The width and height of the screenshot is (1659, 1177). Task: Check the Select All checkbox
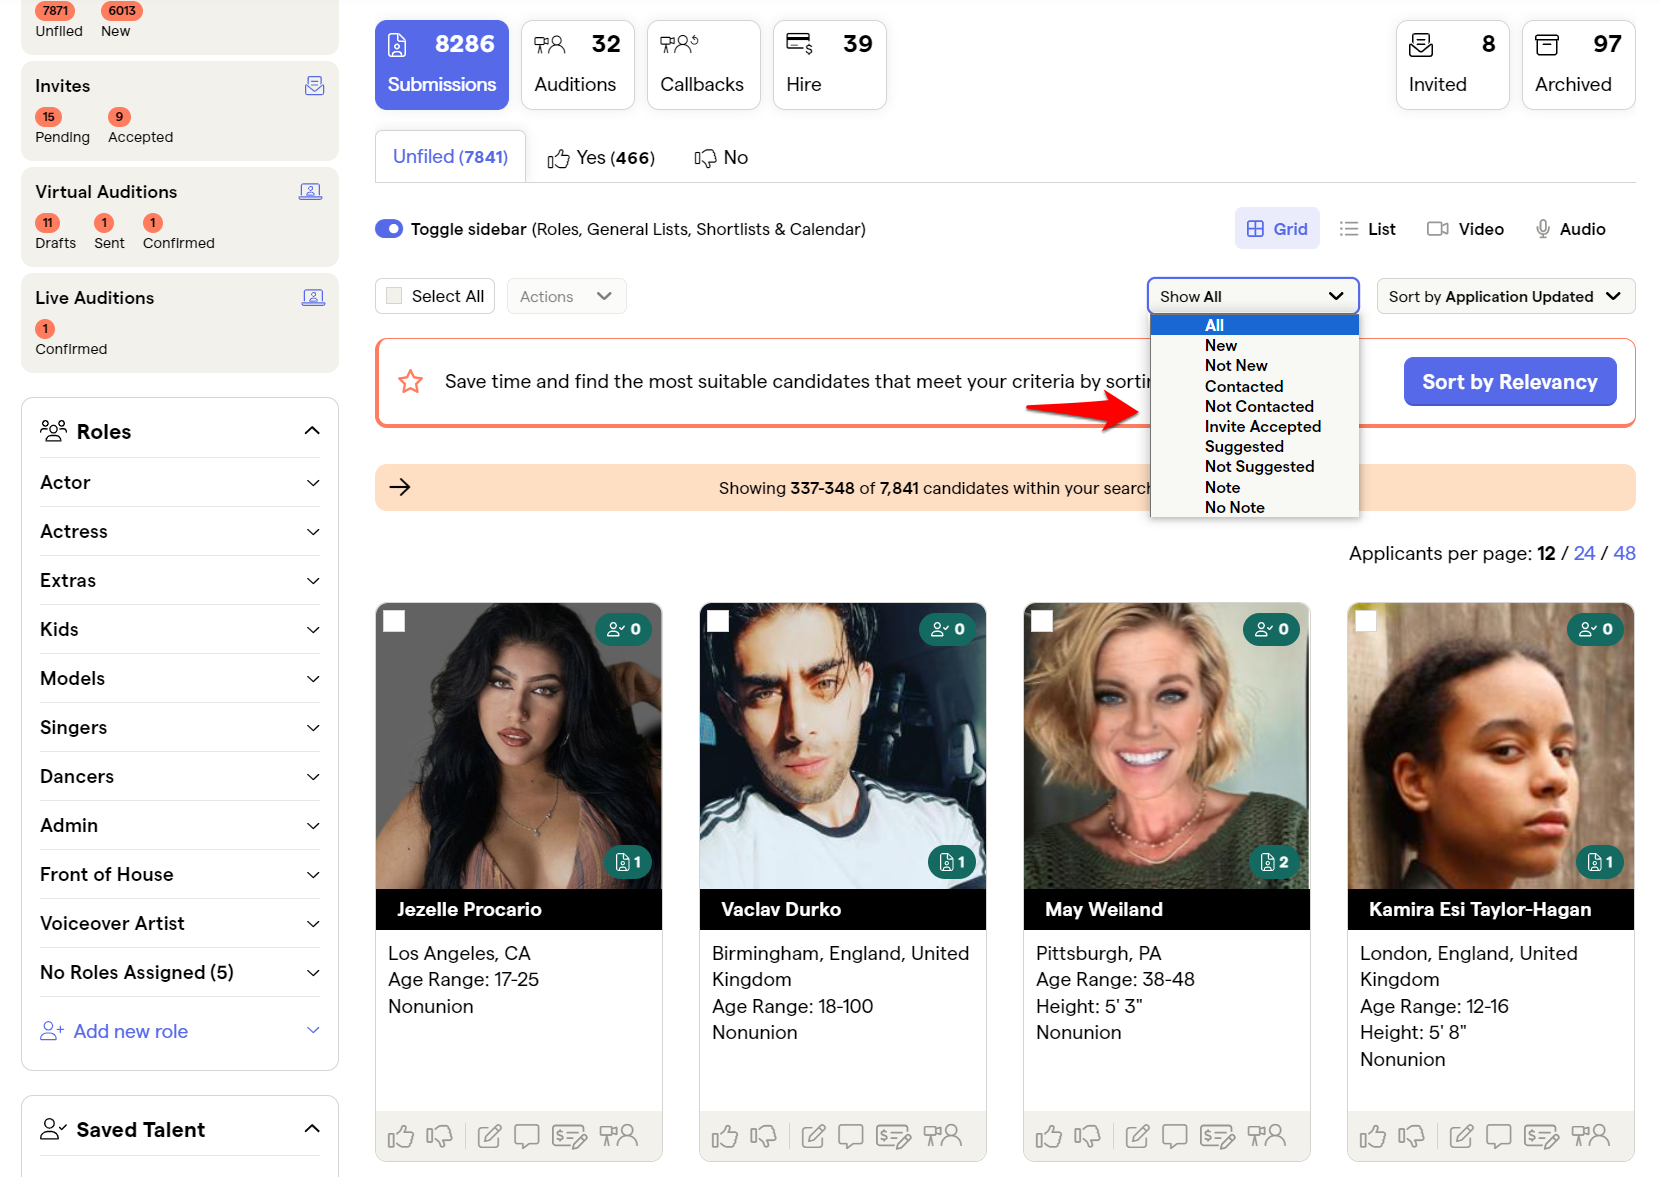point(393,295)
